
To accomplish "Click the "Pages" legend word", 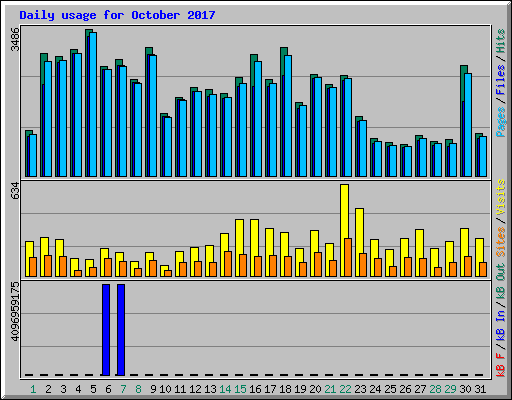I will click(501, 122).
